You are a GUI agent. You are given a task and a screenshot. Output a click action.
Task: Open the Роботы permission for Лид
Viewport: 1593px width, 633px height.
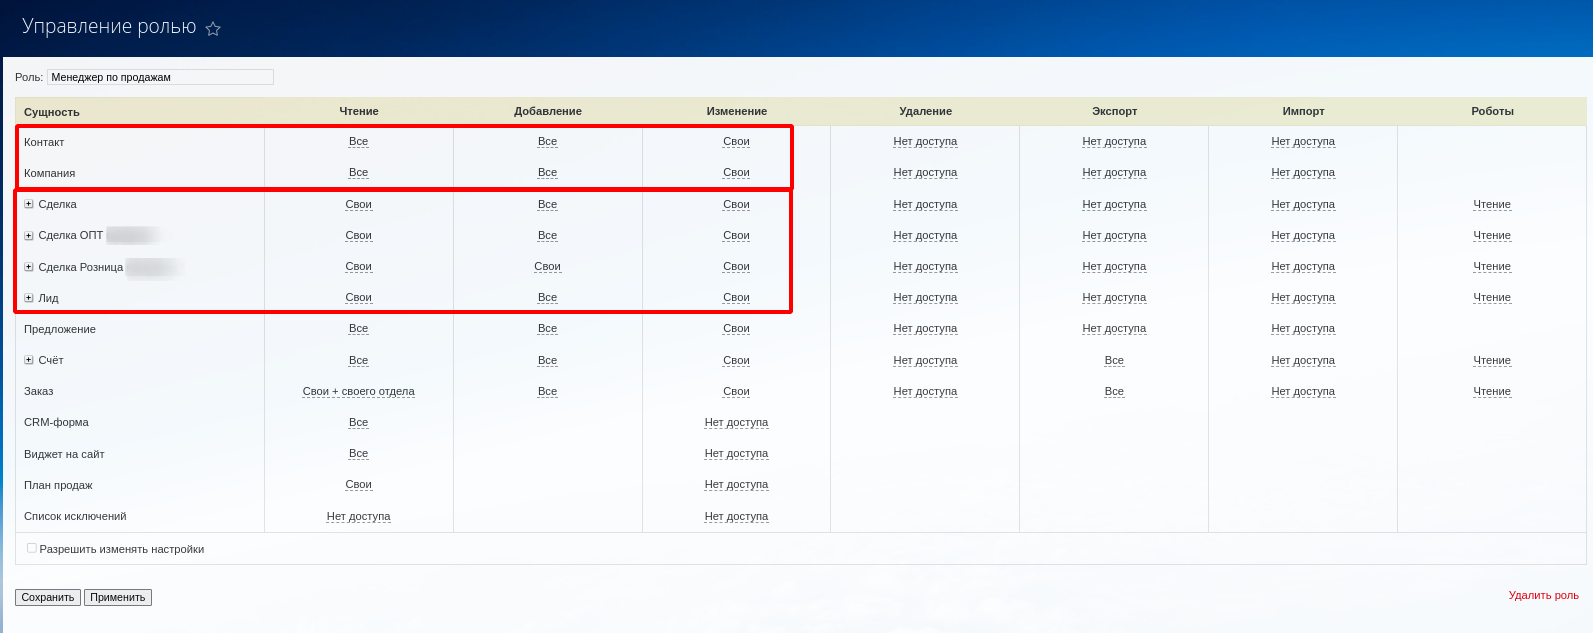tap(1492, 298)
